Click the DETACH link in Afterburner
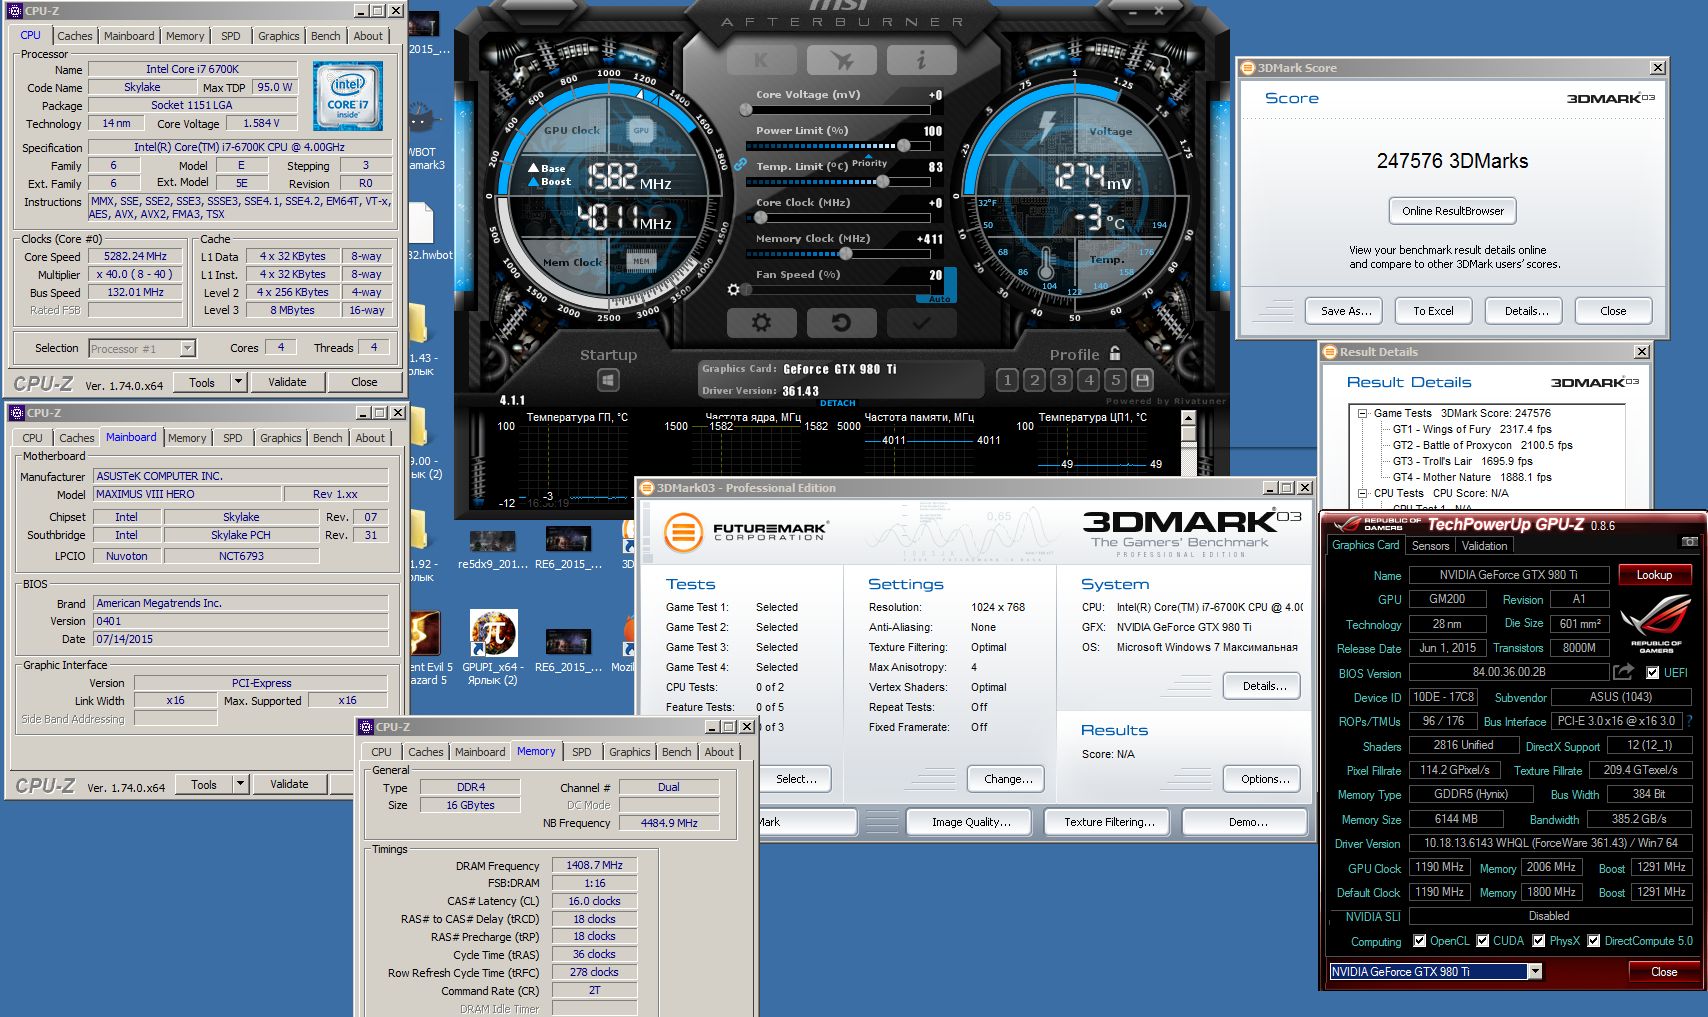 pyautogui.click(x=838, y=403)
